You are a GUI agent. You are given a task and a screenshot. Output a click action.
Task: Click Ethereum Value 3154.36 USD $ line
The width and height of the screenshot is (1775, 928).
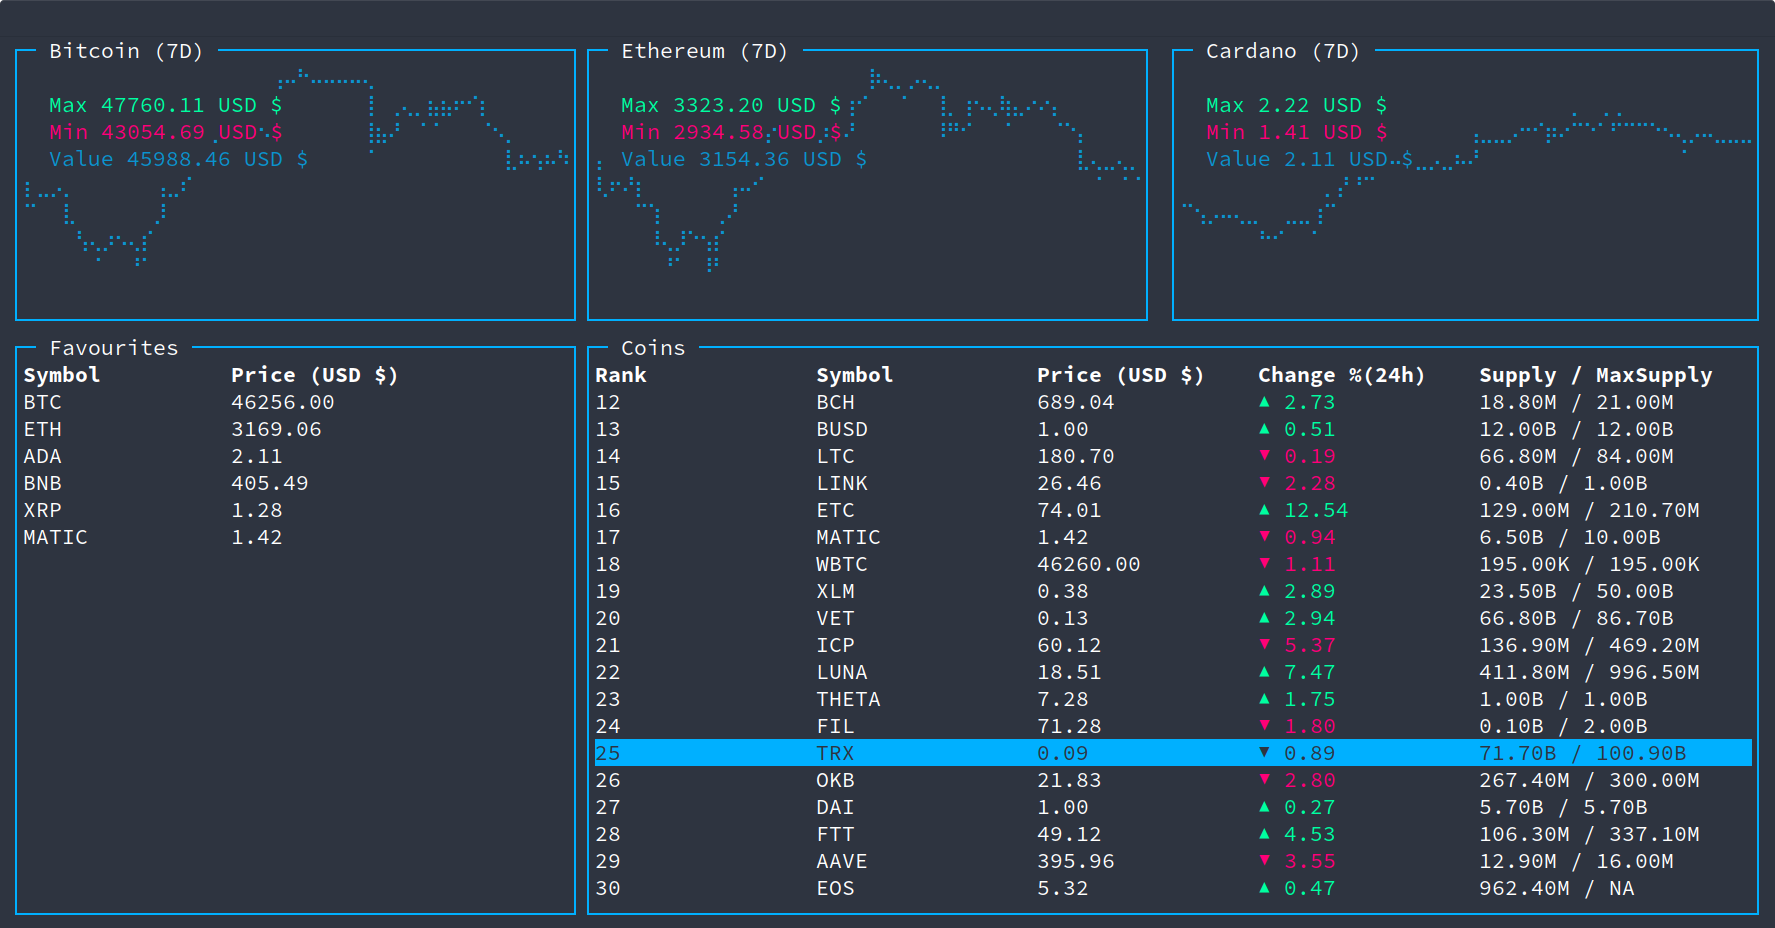tap(744, 159)
